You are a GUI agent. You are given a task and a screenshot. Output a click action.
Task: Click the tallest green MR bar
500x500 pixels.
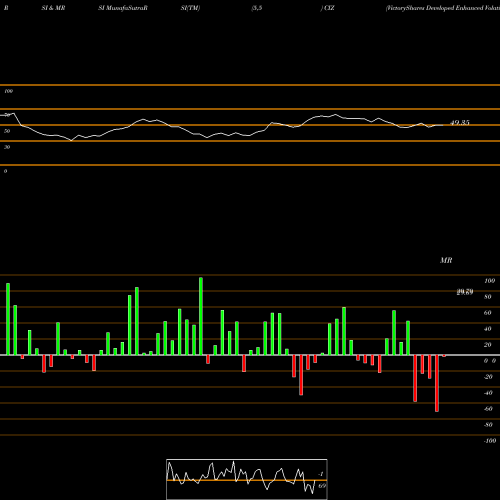pos(201,316)
